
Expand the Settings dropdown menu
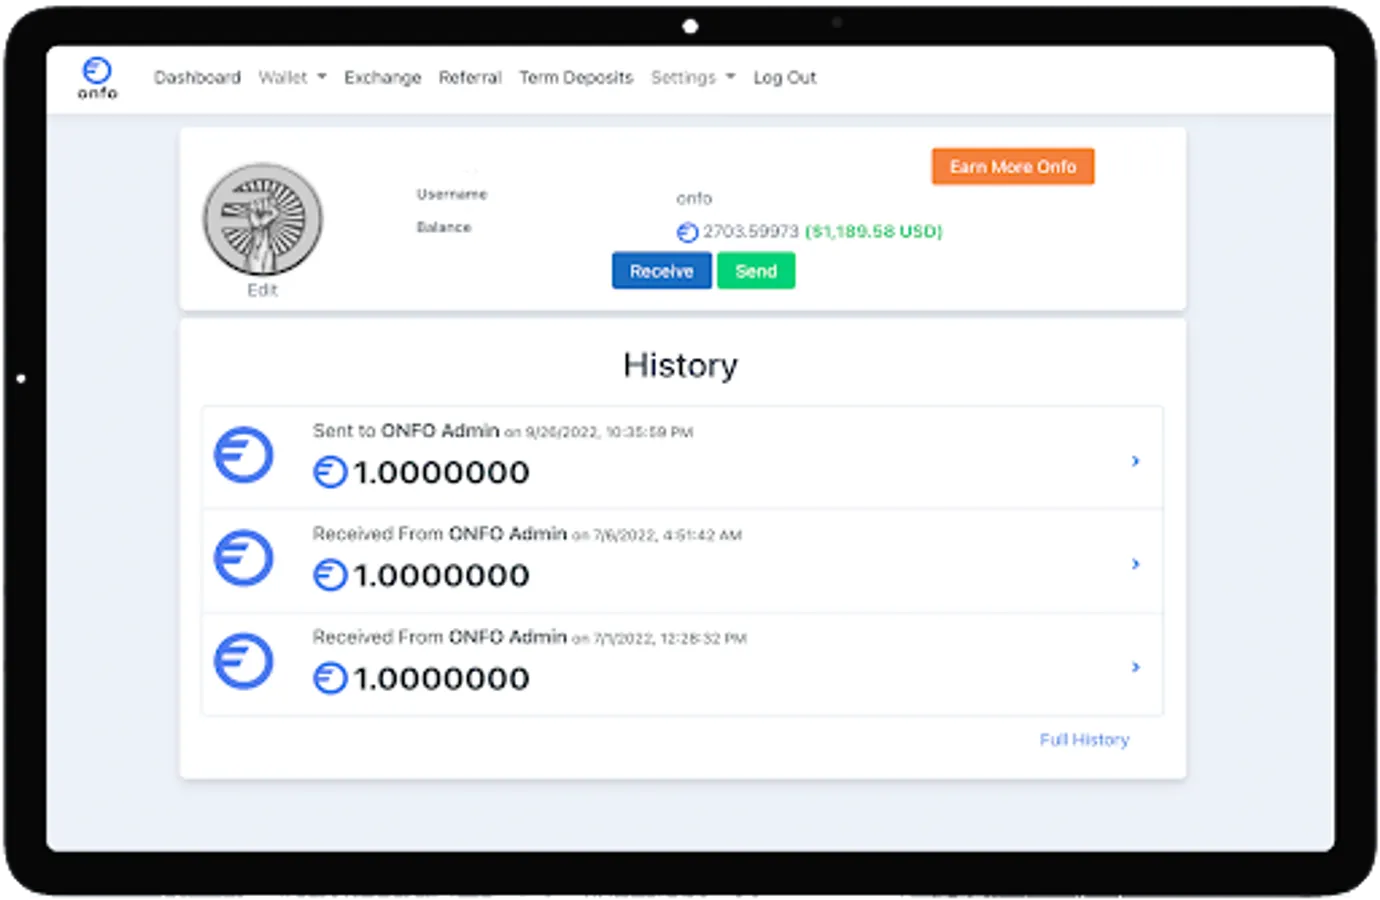[693, 78]
